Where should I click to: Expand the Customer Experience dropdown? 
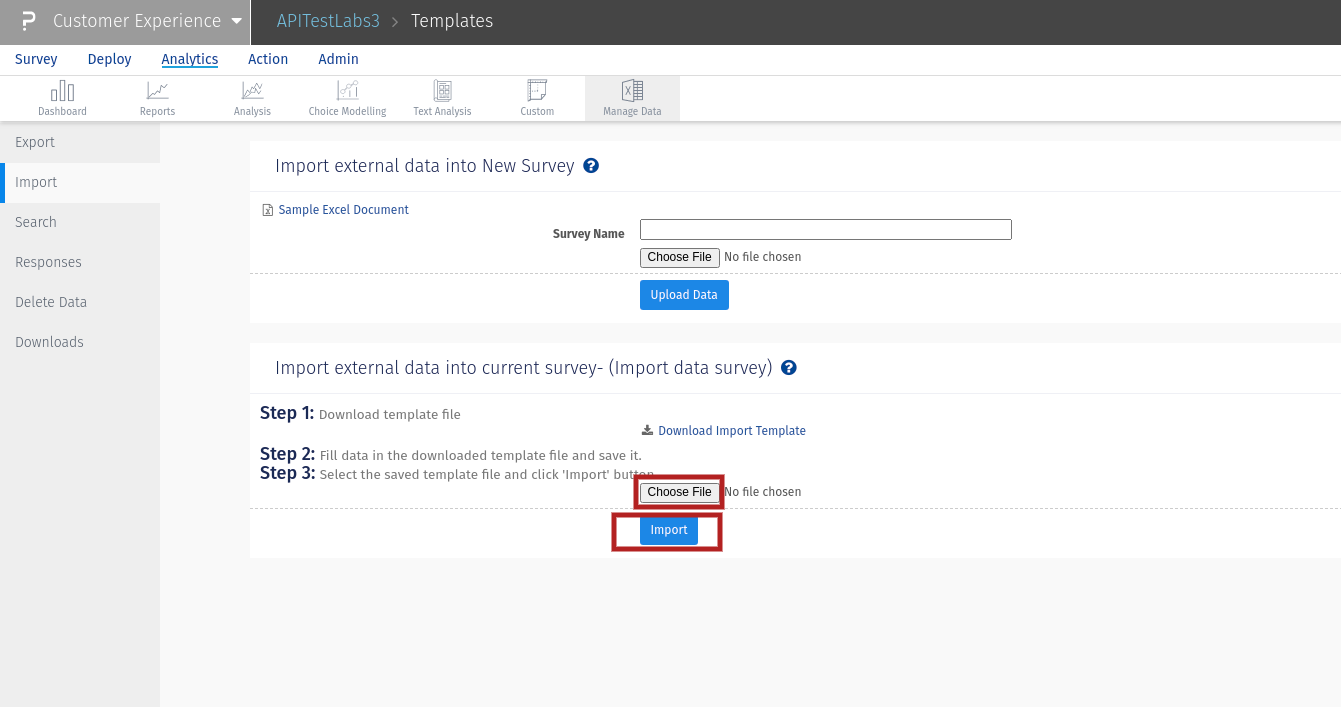tap(236, 21)
